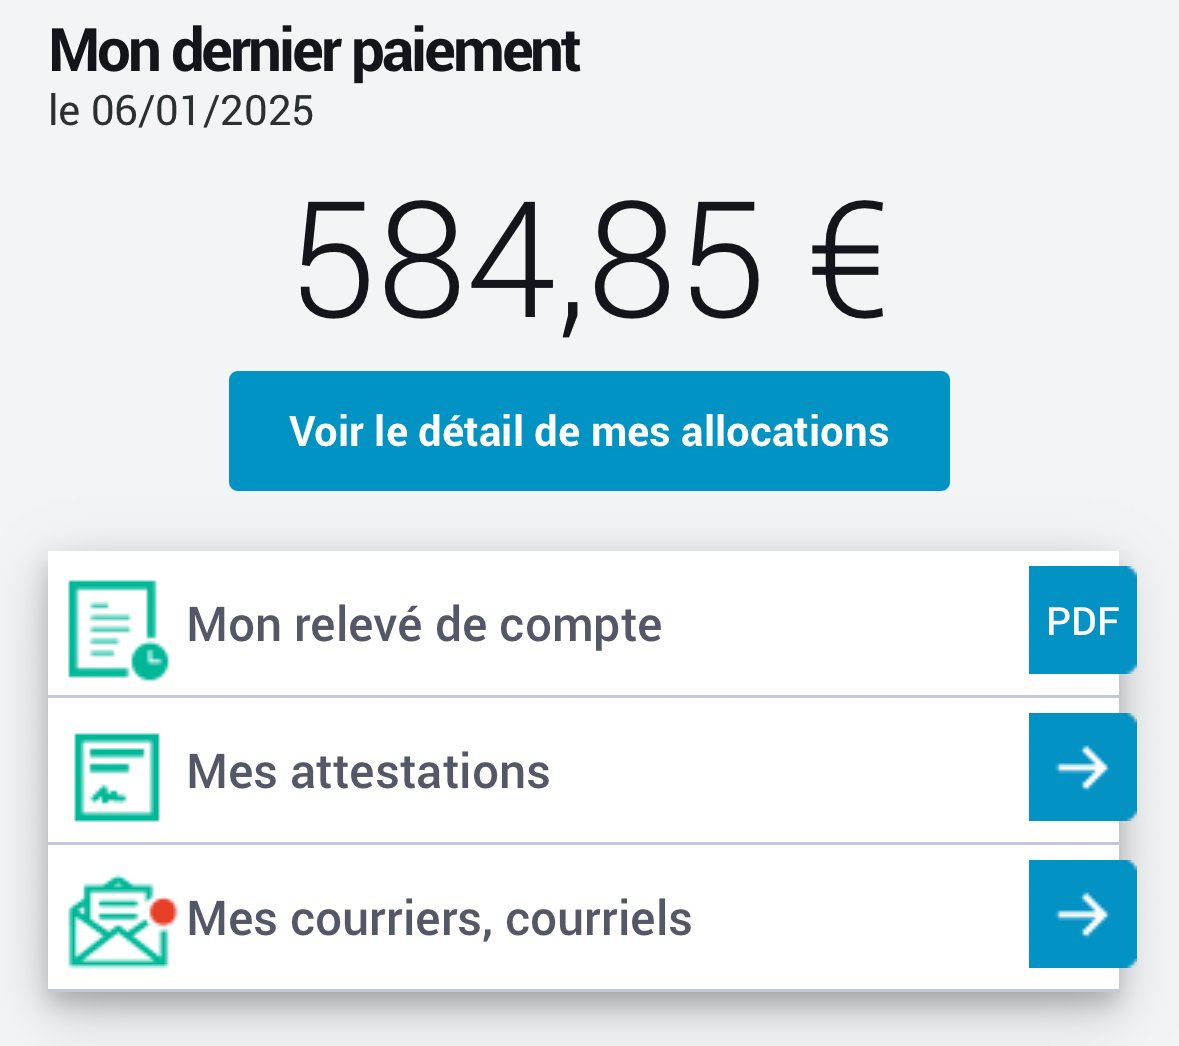Select the Mon dernier paiement heading
The height and width of the screenshot is (1046, 1179).
point(314,51)
